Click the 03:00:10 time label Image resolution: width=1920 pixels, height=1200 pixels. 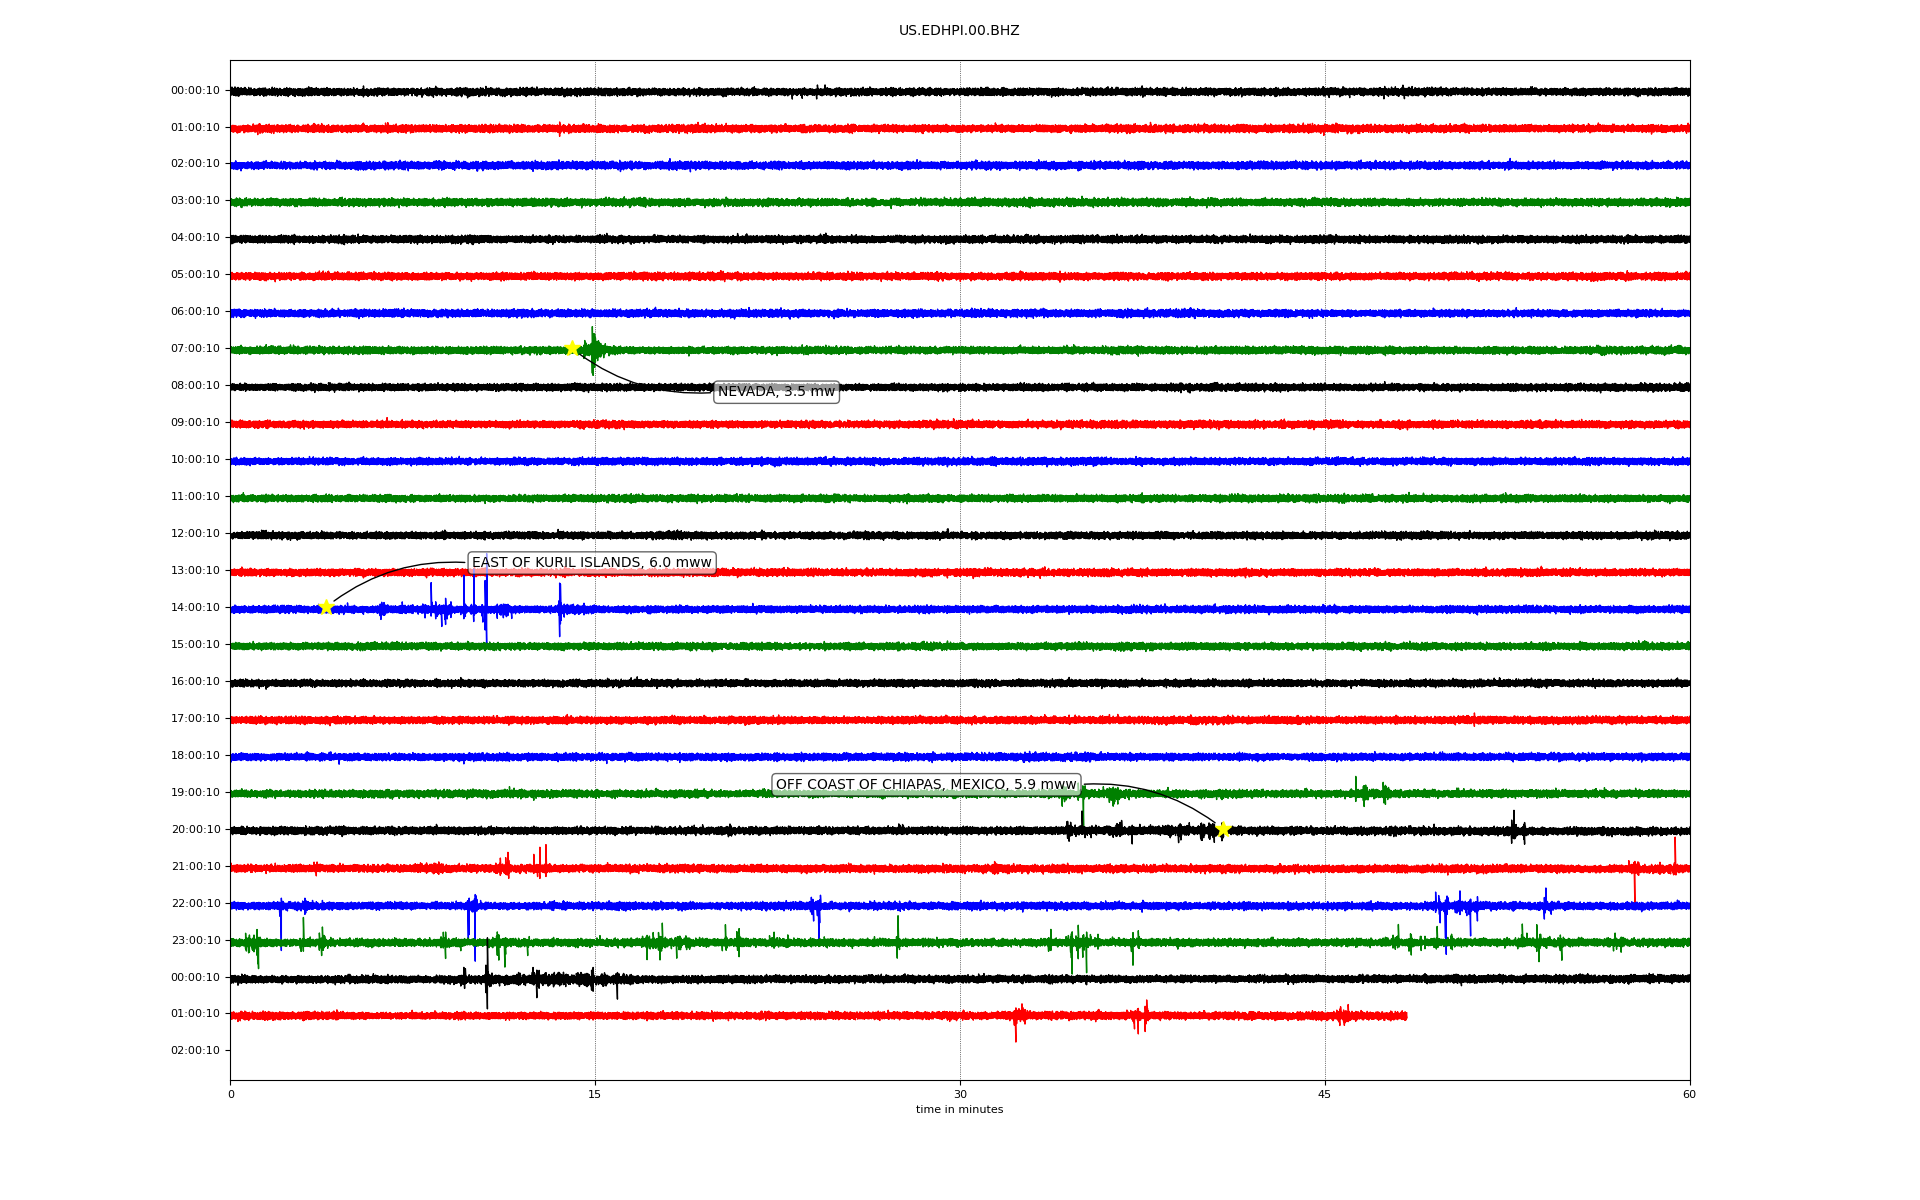pos(195,201)
